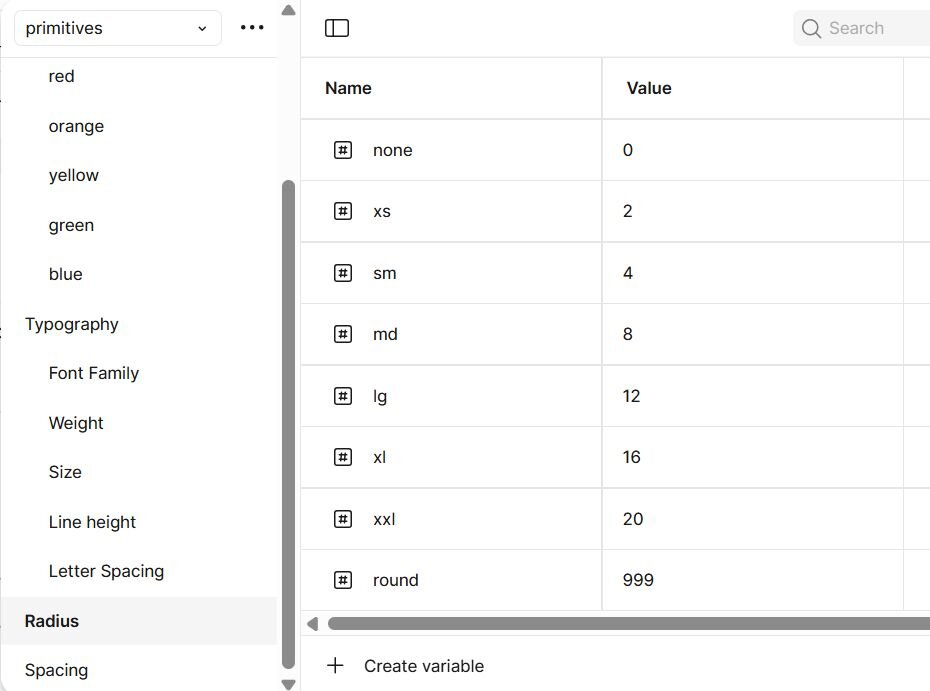
Task: Click the number type icon beside none
Action: pos(343,150)
